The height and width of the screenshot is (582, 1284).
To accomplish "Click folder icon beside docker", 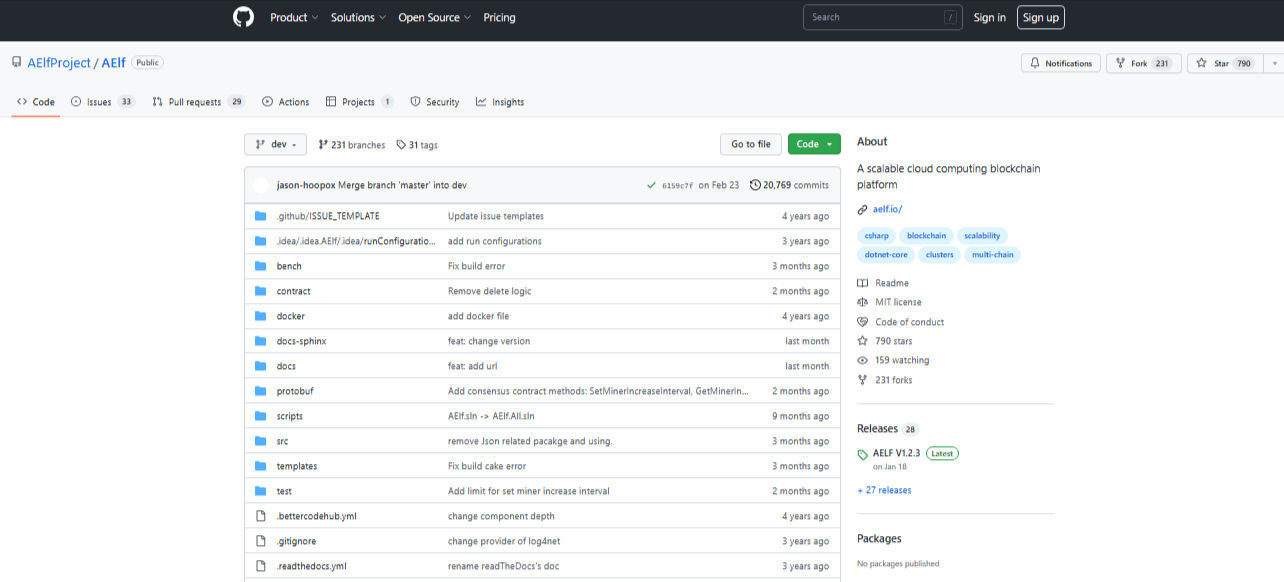I will point(260,316).
